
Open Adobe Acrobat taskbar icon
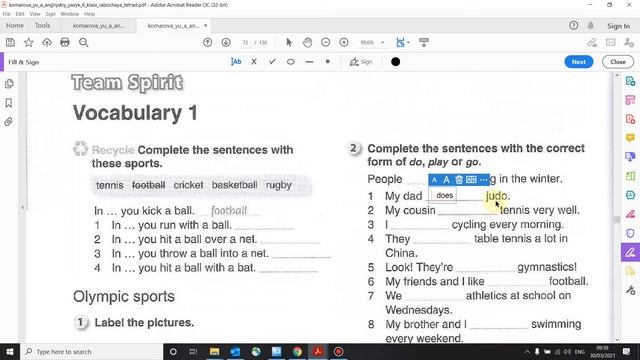pos(318,351)
